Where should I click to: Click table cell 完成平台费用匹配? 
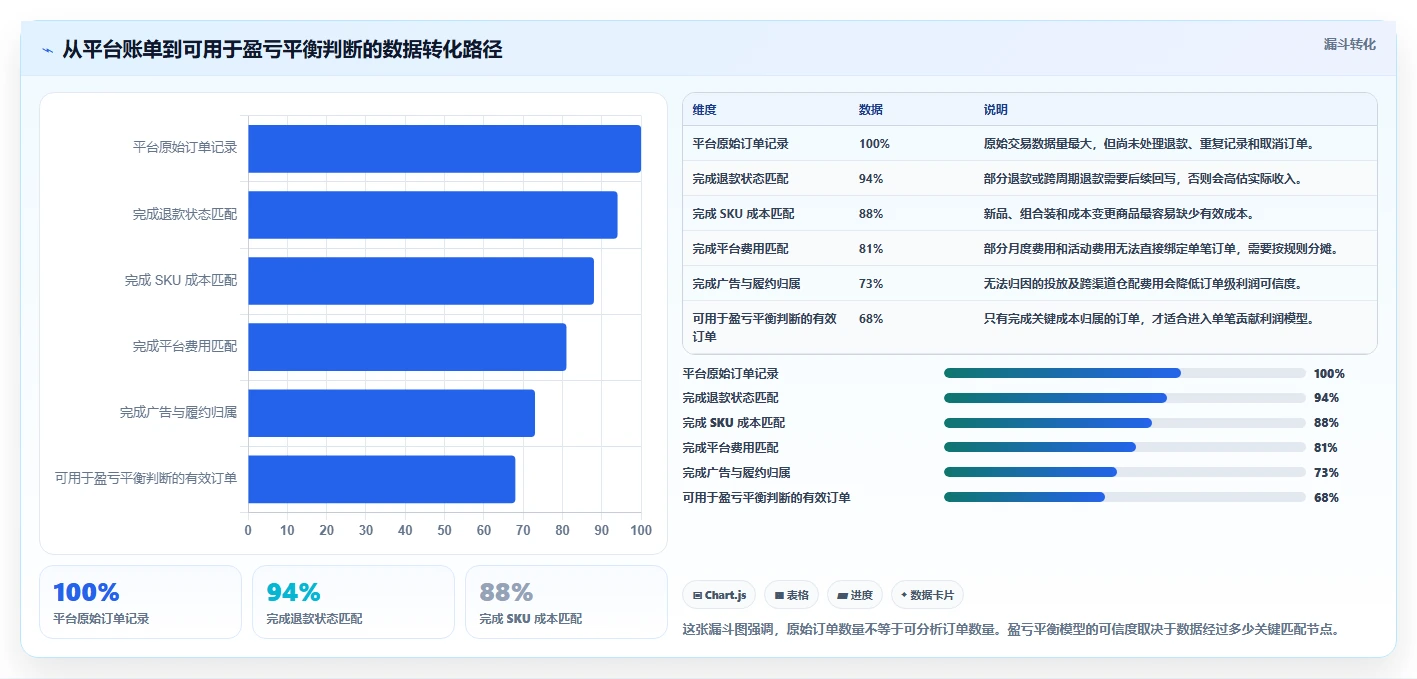tap(740, 249)
